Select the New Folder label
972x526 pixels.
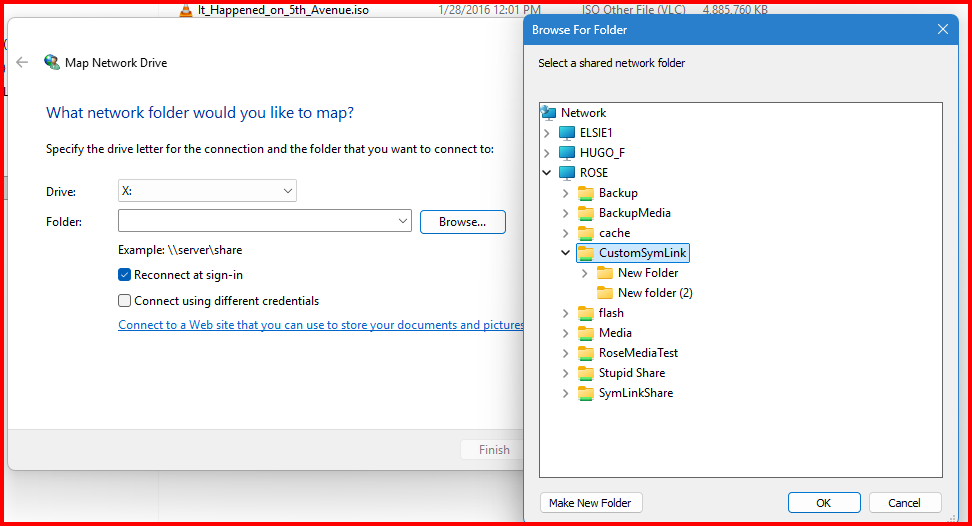(648, 273)
